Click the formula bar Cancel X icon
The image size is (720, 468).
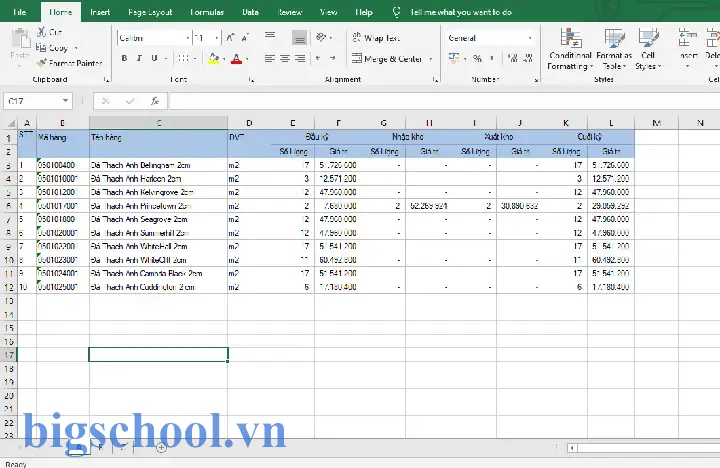[x=106, y=101]
